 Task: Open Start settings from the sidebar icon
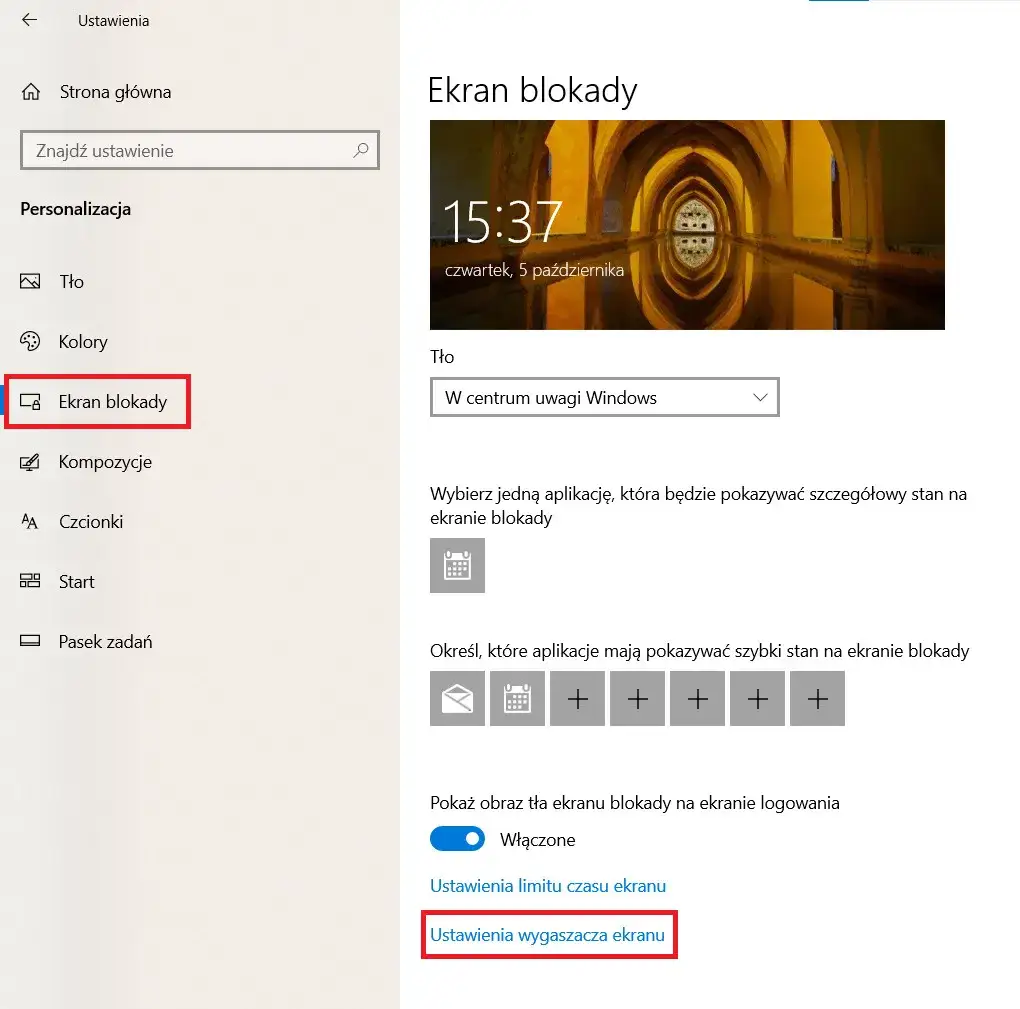pyautogui.click(x=30, y=581)
